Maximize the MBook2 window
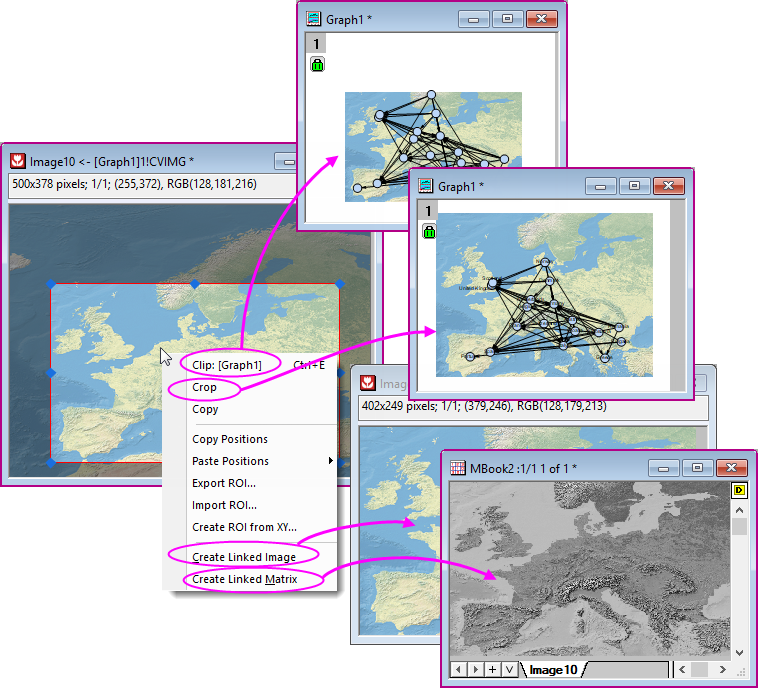The image size is (758, 688). click(x=696, y=468)
